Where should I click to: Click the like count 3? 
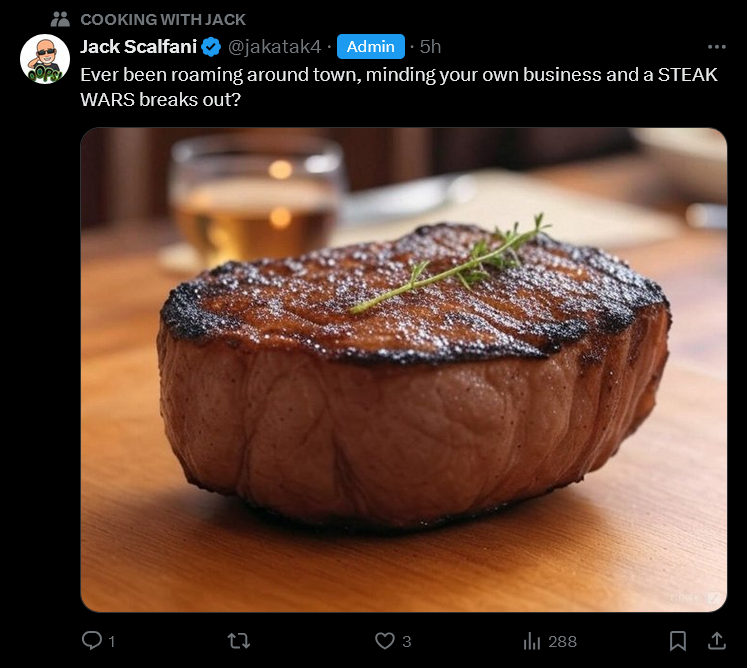[406, 642]
